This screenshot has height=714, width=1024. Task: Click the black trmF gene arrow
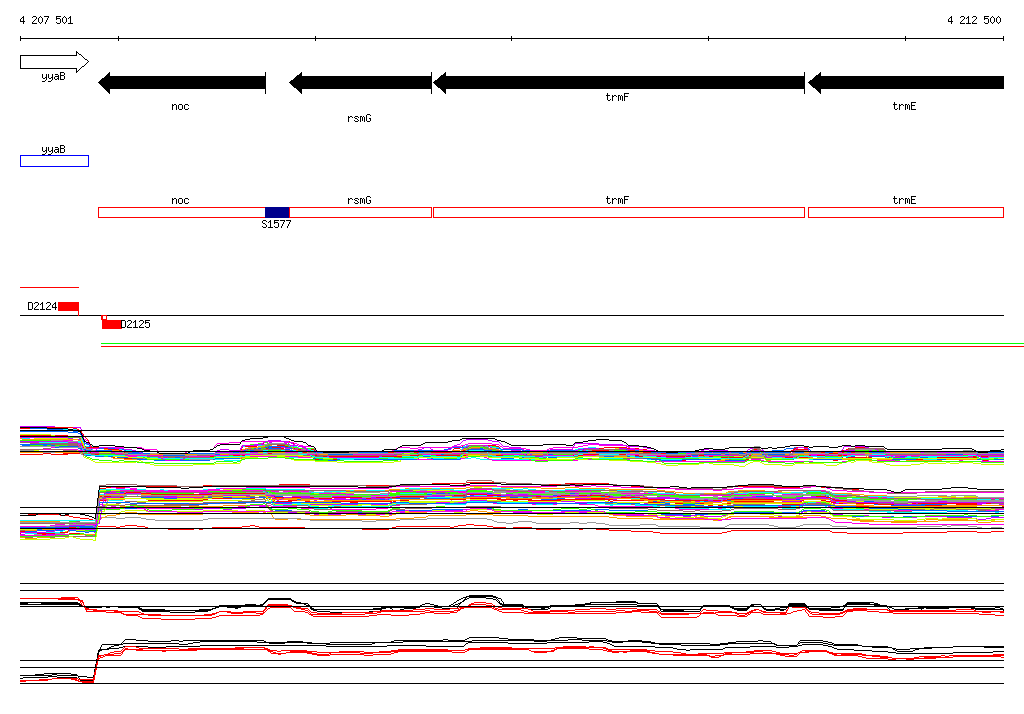619,83
